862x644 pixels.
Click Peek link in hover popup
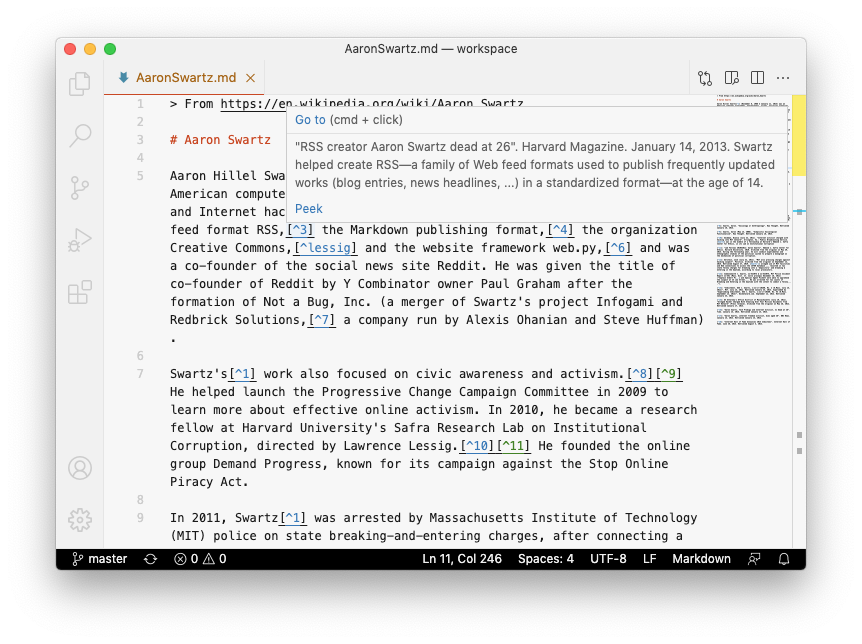[308, 209]
